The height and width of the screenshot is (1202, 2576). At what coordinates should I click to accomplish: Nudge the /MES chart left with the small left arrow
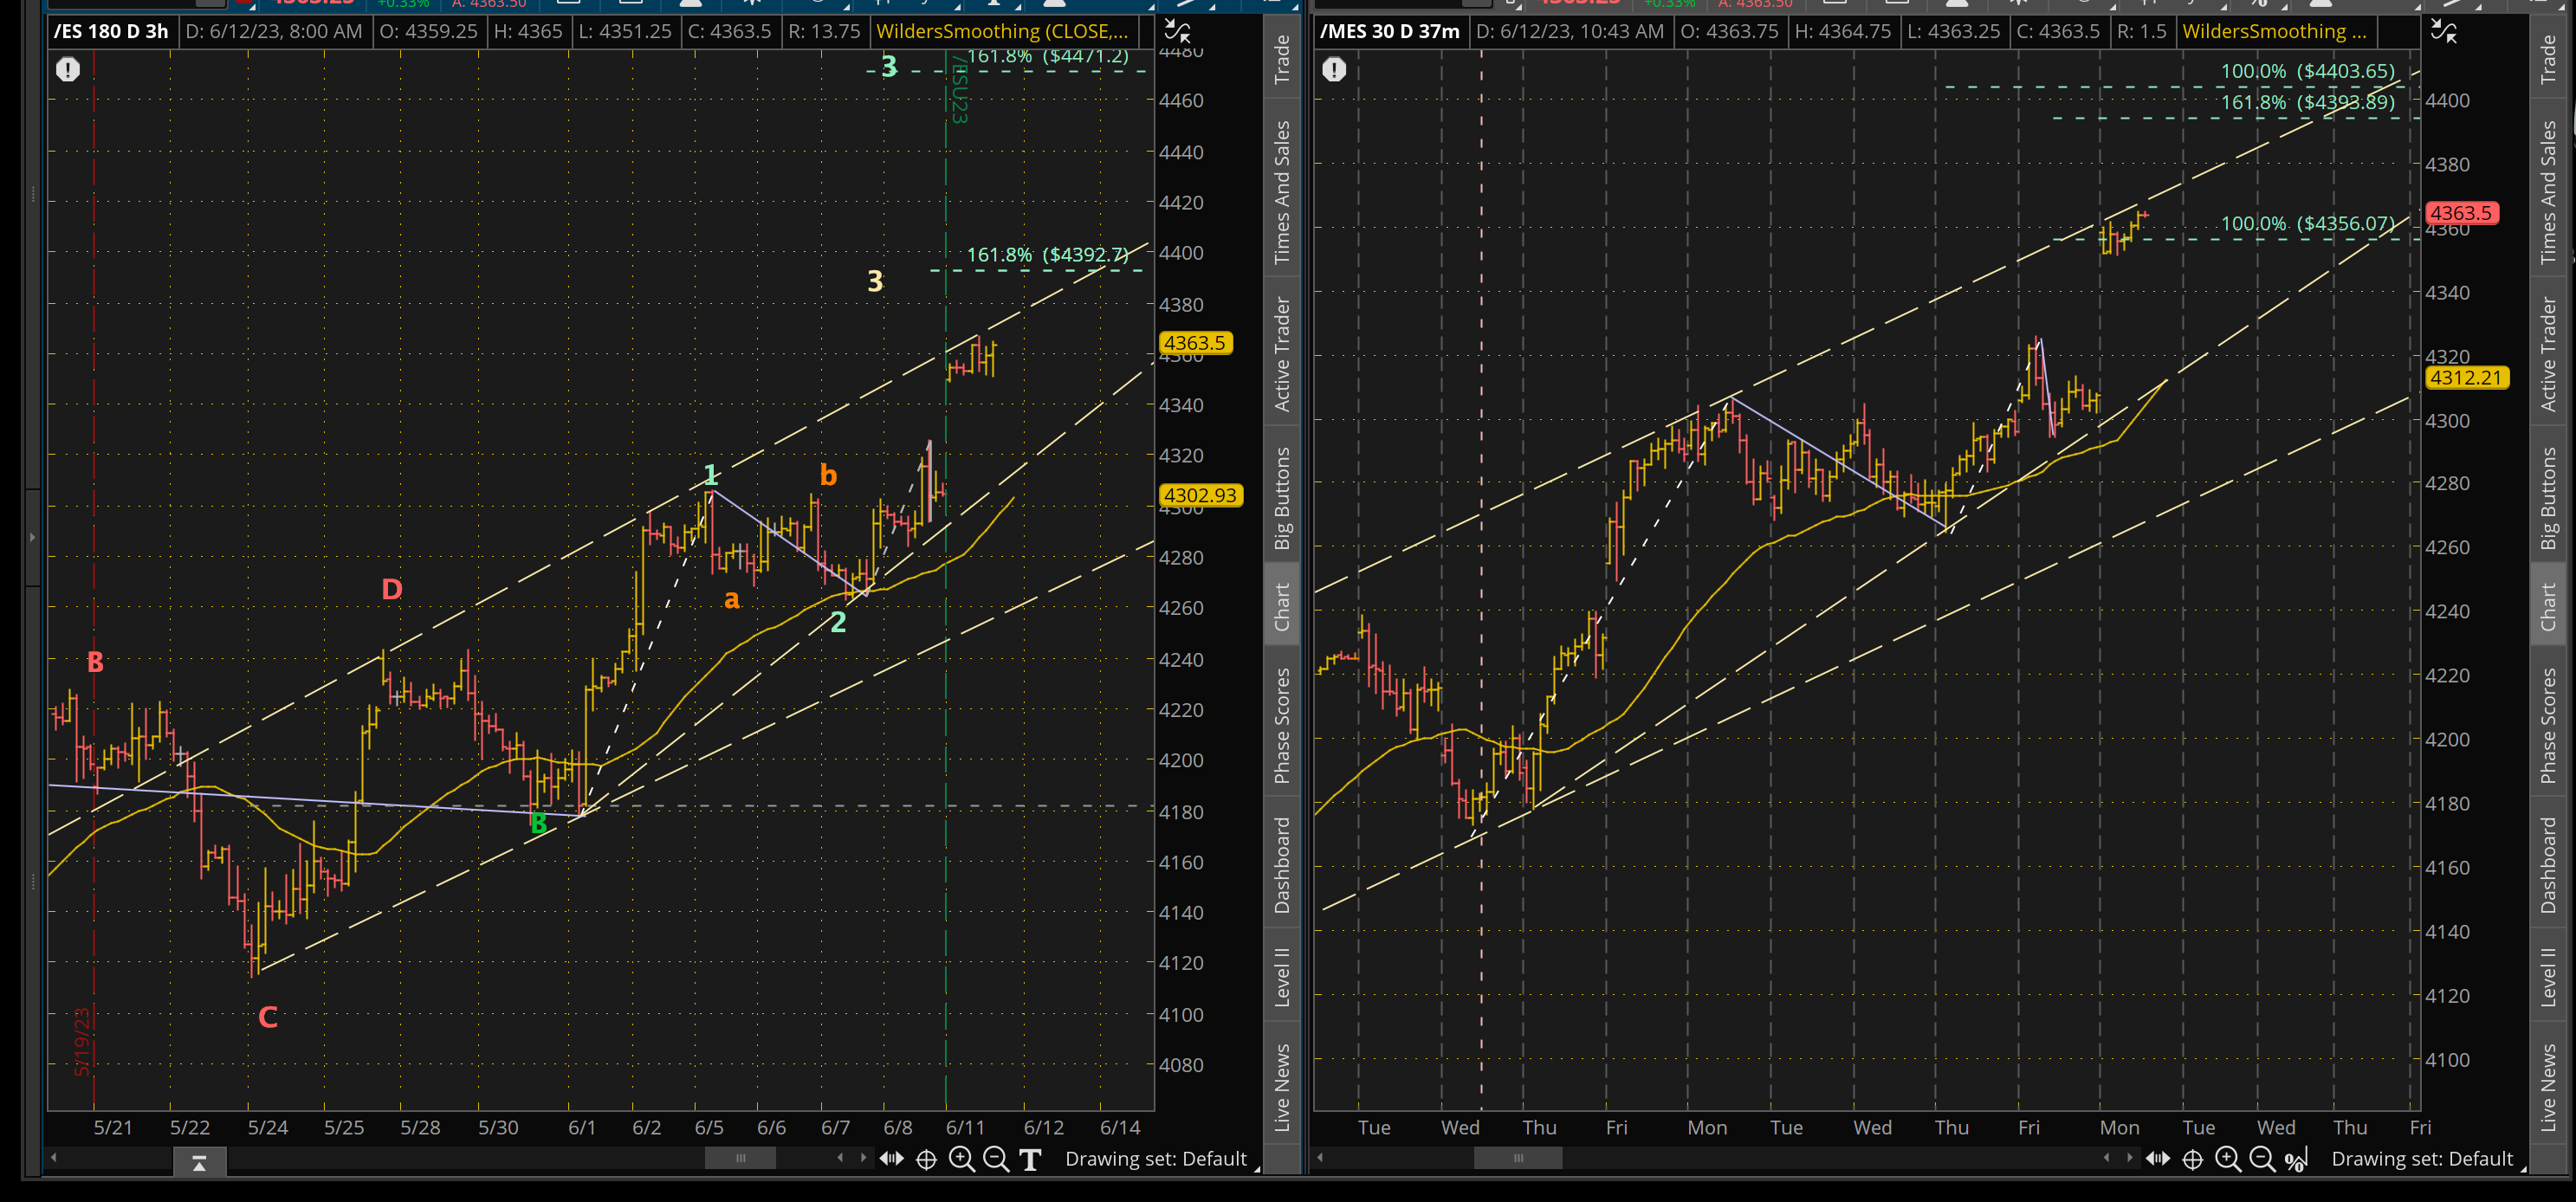[2106, 1158]
